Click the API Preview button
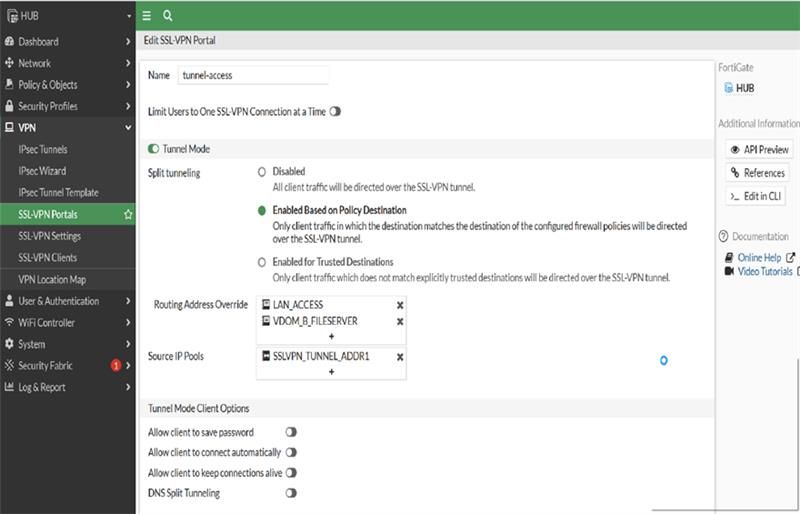 [x=759, y=150]
